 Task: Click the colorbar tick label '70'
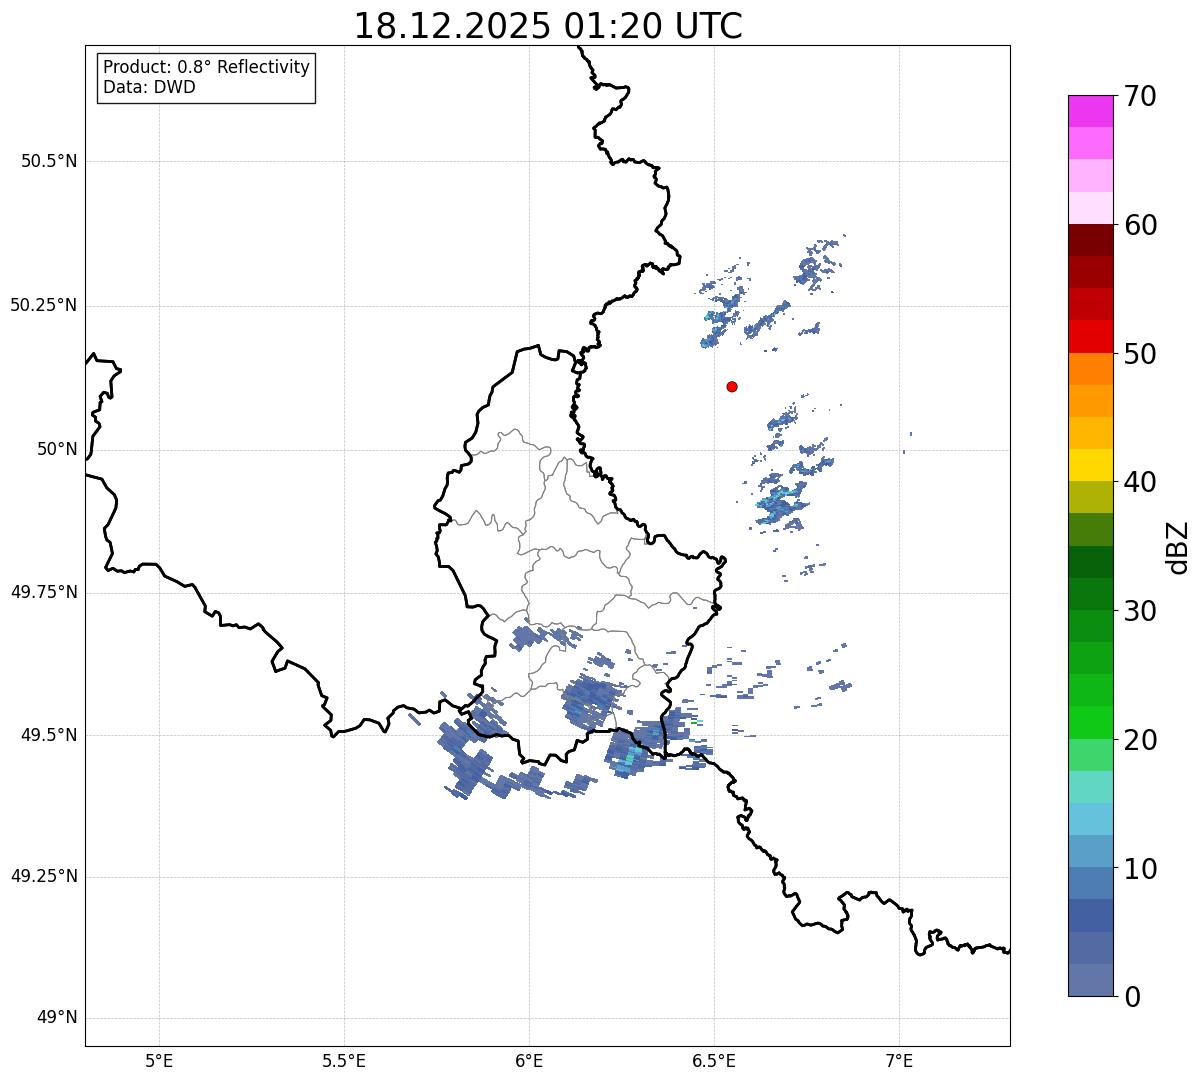coord(1139,96)
